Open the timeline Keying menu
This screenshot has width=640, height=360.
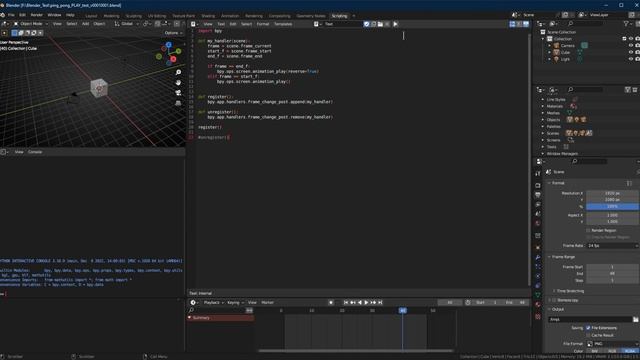235,302
